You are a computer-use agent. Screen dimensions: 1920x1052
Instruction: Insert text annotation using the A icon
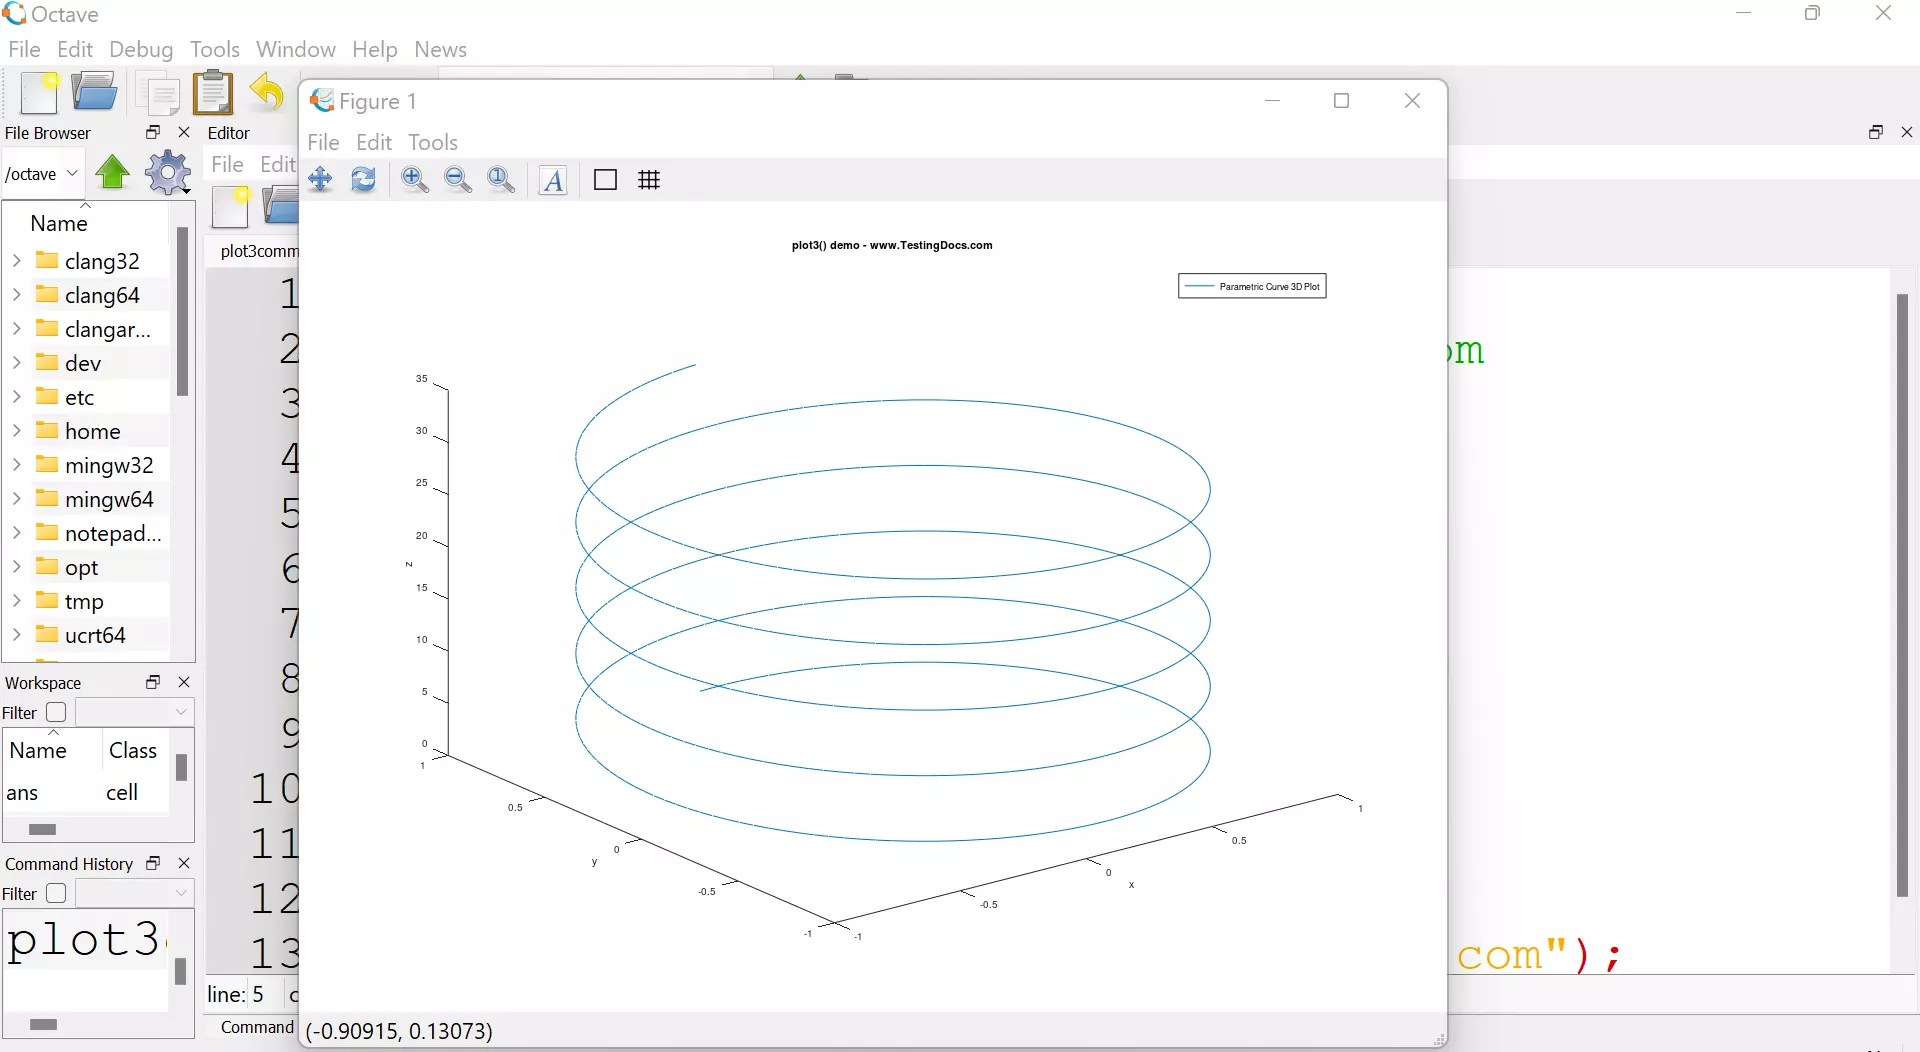click(552, 180)
